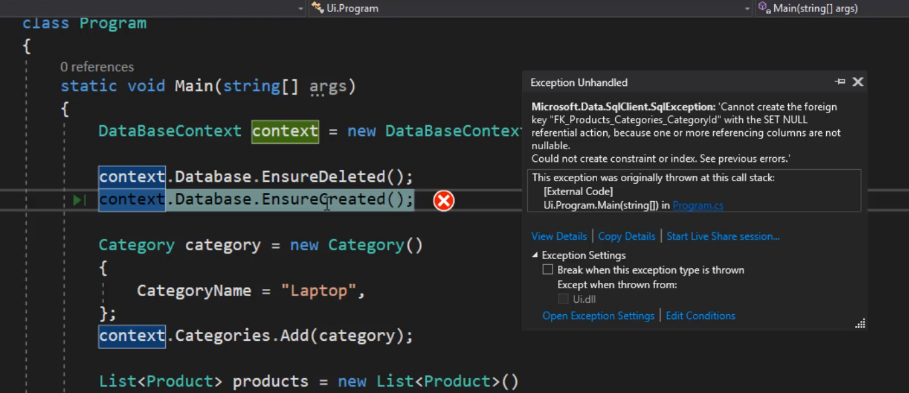Image resolution: width=909 pixels, height=393 pixels.
Task: Enable Break when this exception type is thrown
Action: coord(548,270)
